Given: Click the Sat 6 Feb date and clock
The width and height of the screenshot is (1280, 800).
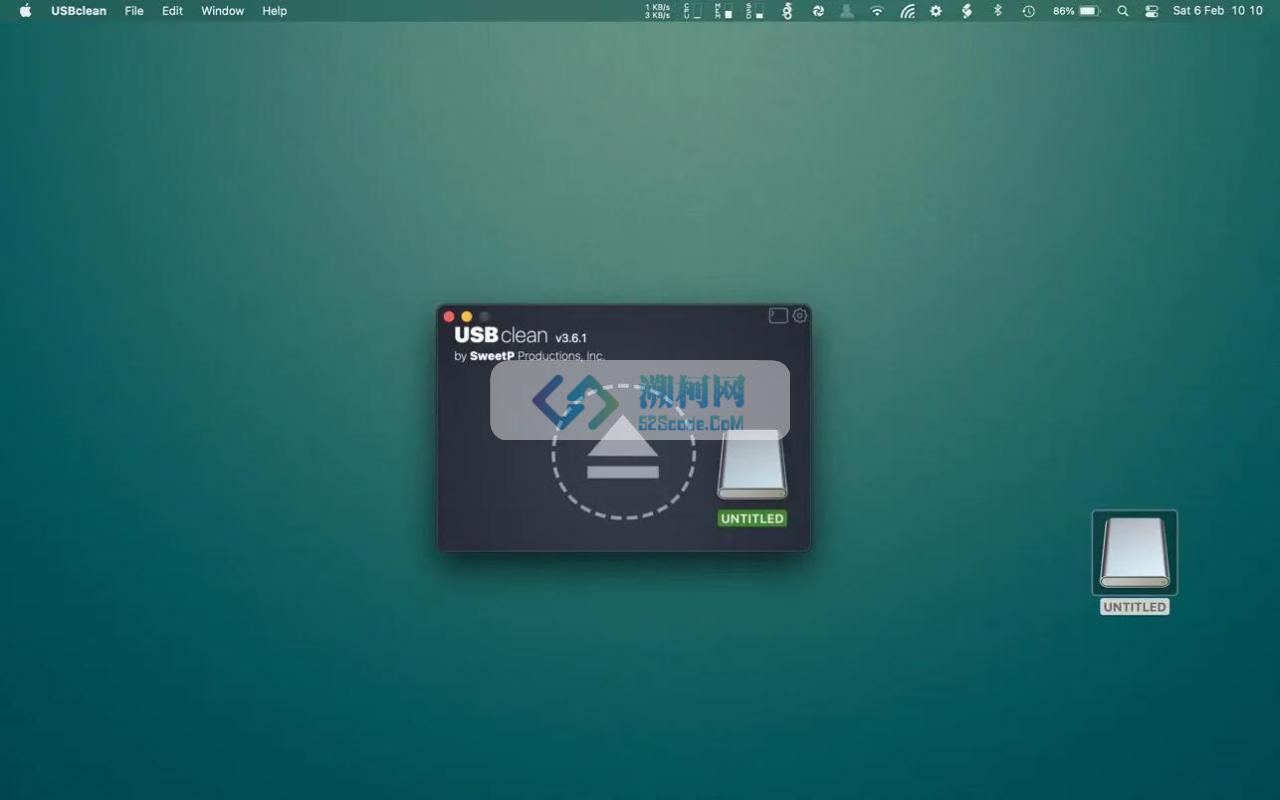Looking at the screenshot, I should tap(1217, 11).
